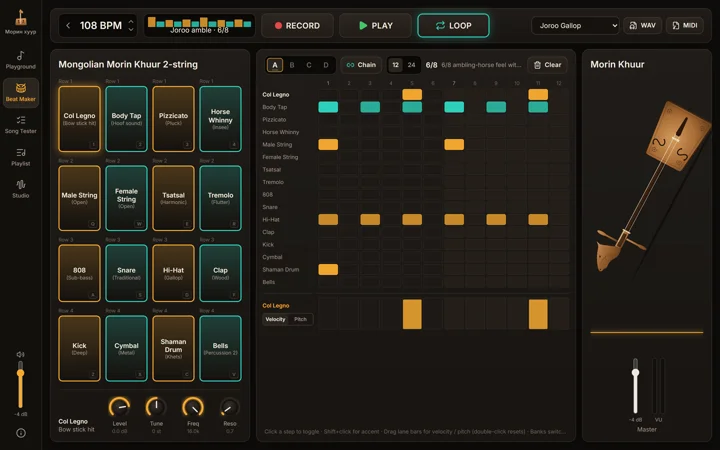The width and height of the screenshot is (720, 450).
Task: Increase BPM with the up arrow
Action: [x=131, y=21]
